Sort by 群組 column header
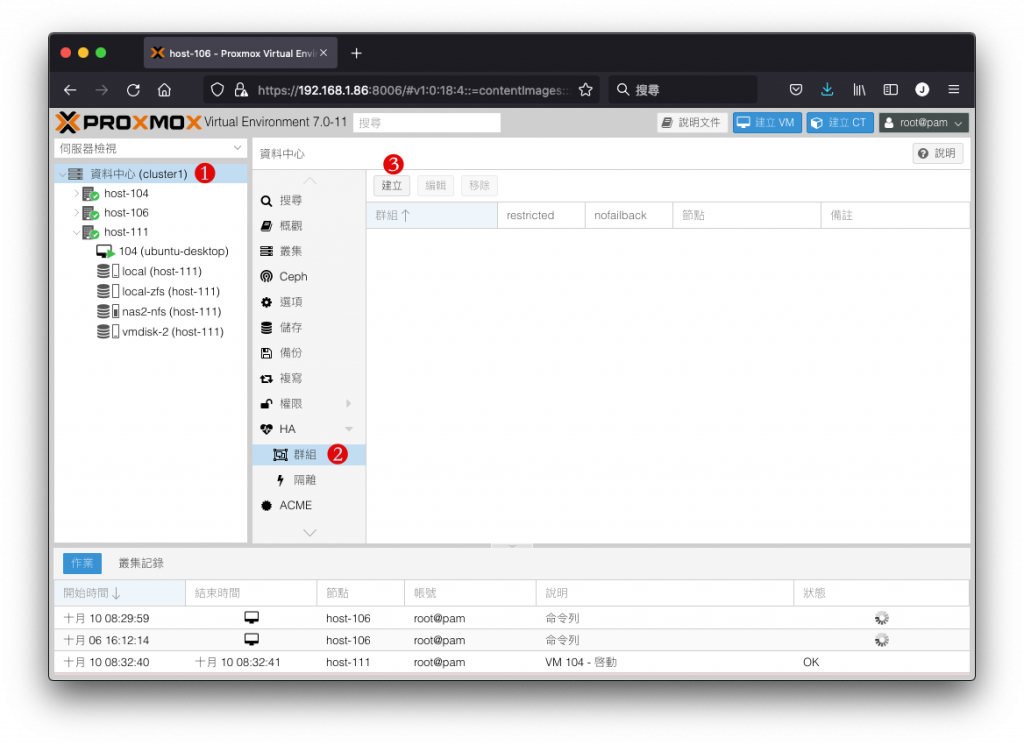Screen dimensions: 1024x745 coord(432,215)
